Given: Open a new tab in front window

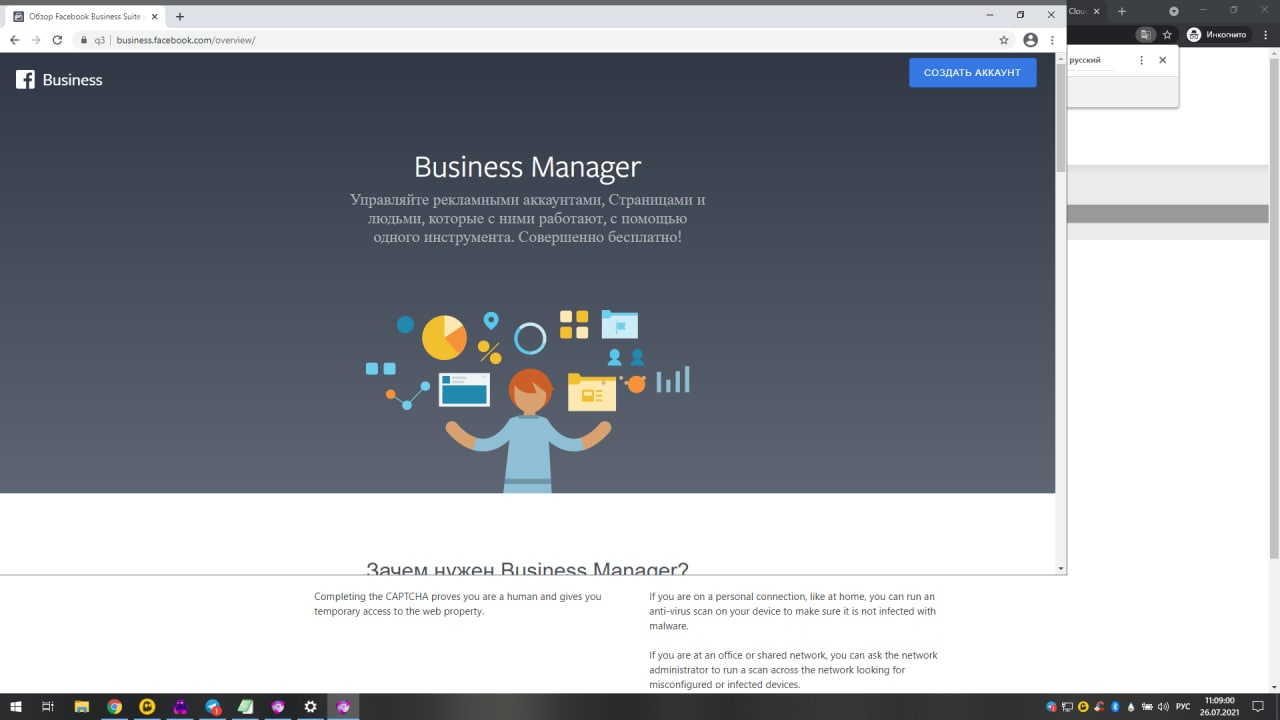Looking at the screenshot, I should click(180, 16).
